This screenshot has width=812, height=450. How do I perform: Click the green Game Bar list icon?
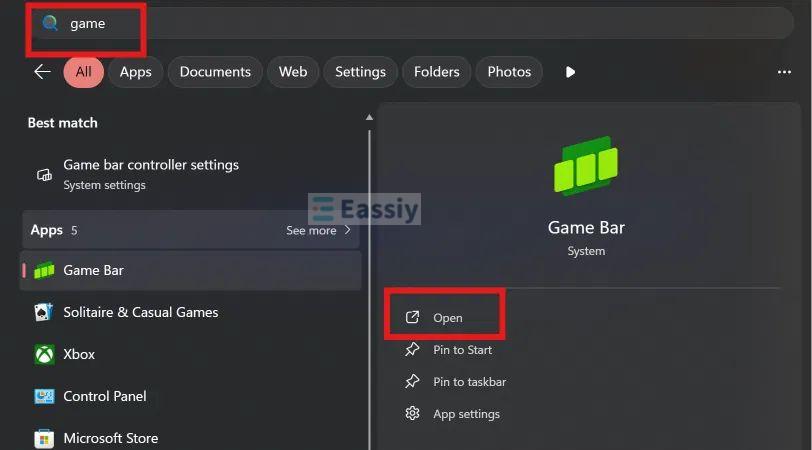(x=44, y=270)
